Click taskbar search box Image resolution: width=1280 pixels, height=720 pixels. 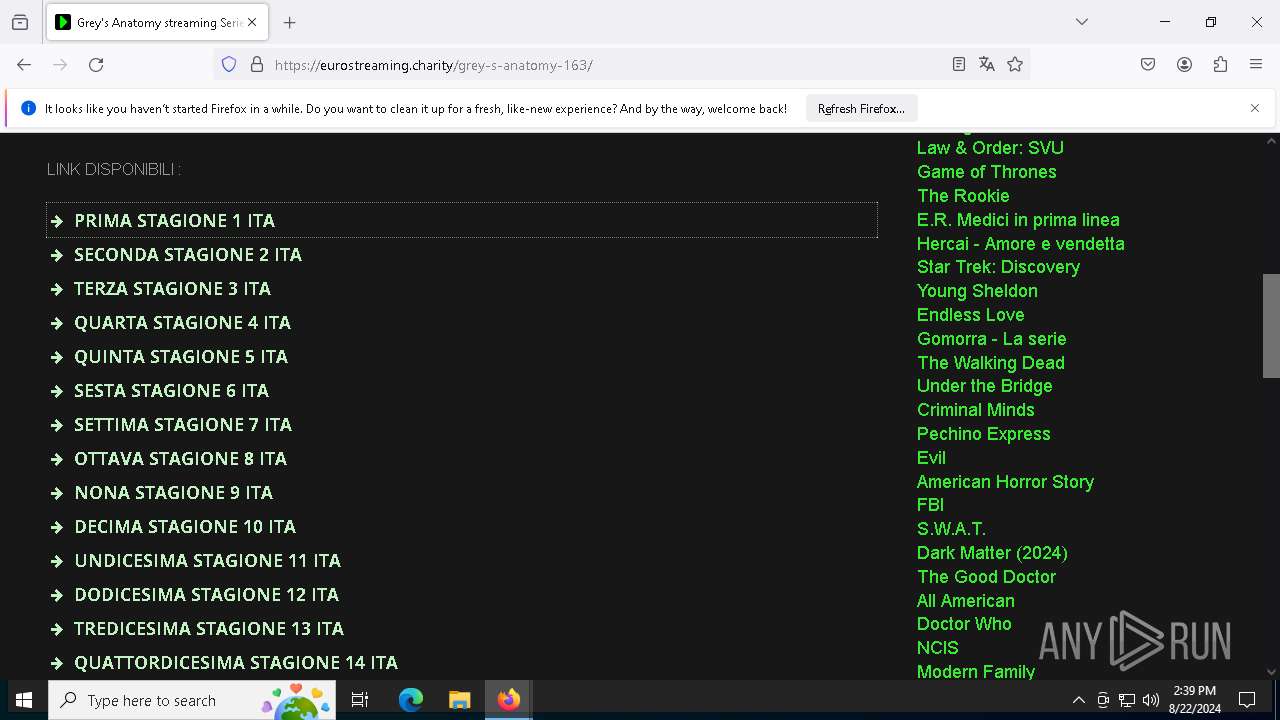coord(192,700)
